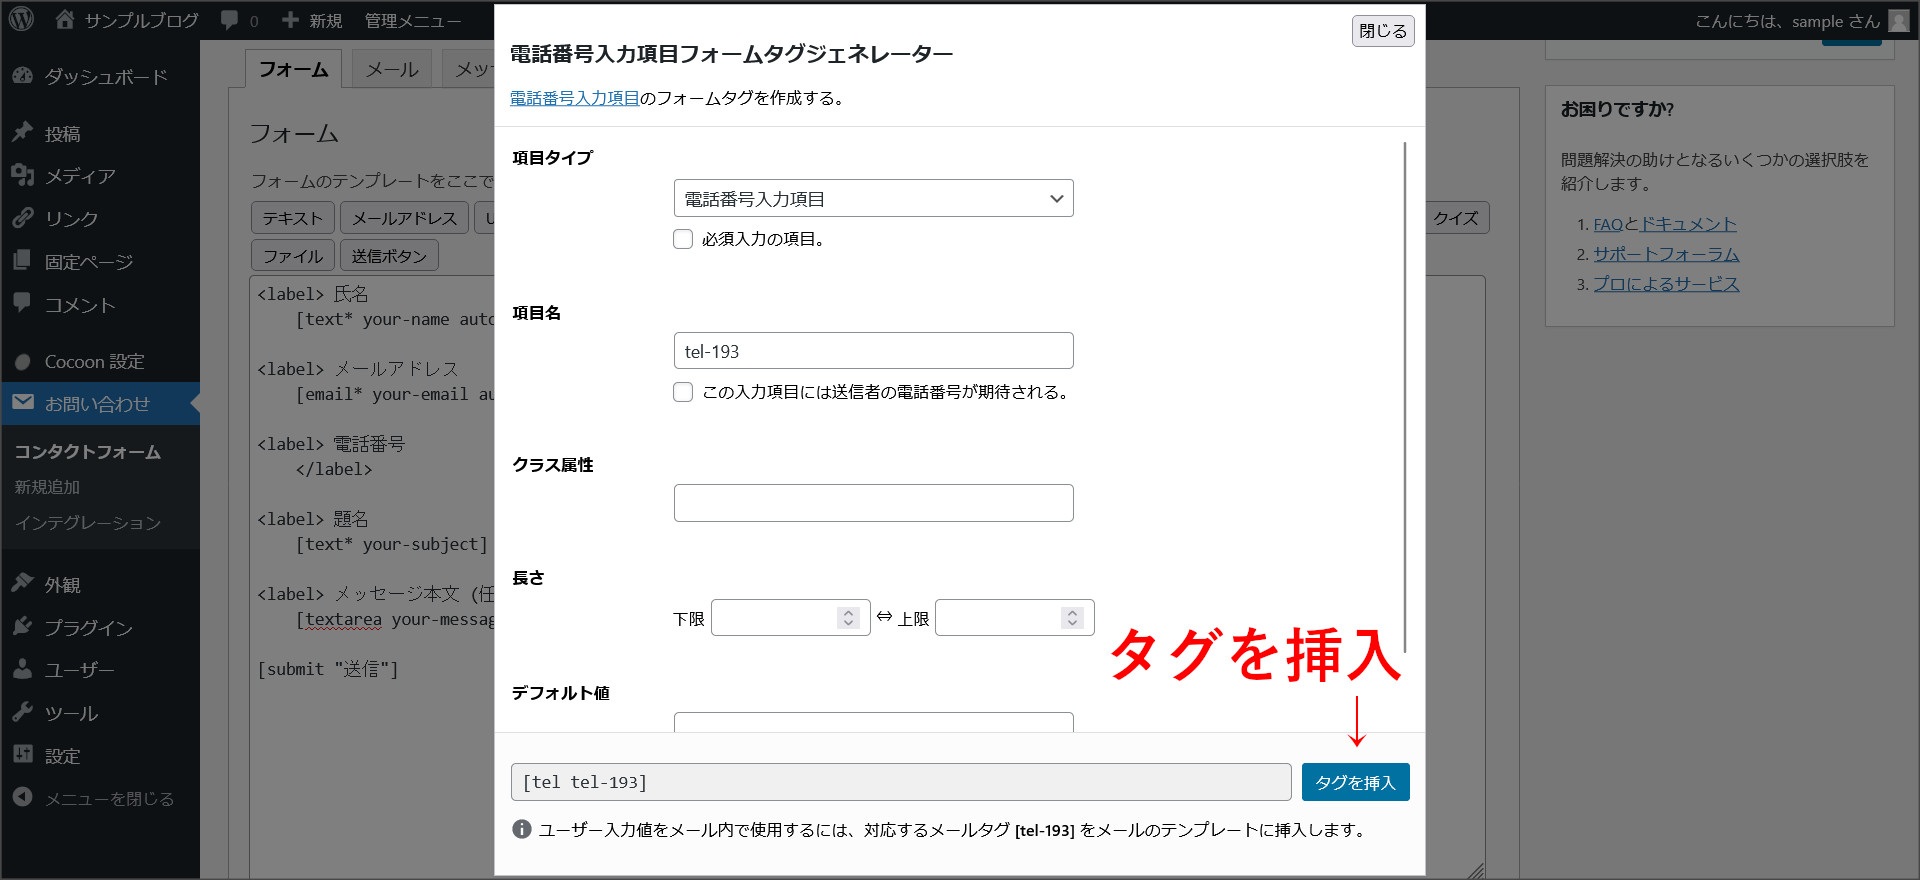1920x880 pixels.
Task: Open the Support Forum (サポートフォーラム) link
Action: pos(1665,254)
